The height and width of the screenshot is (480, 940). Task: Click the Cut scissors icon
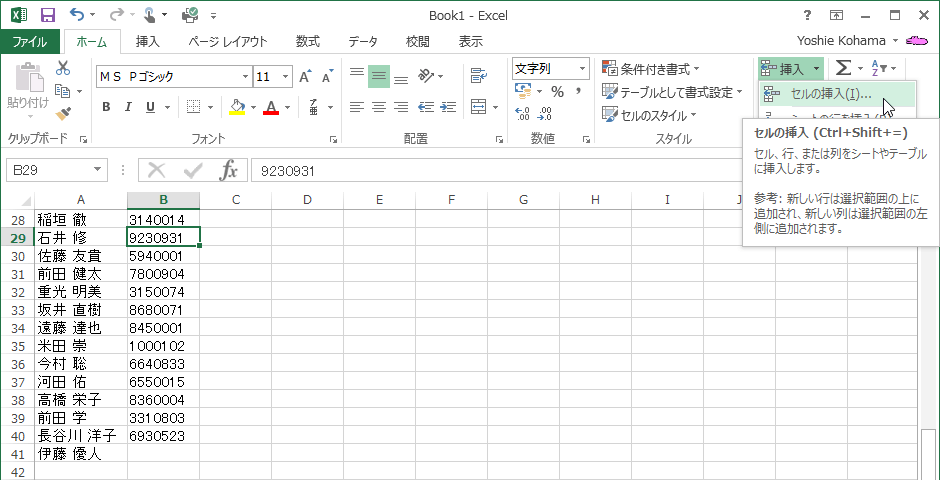[x=62, y=68]
